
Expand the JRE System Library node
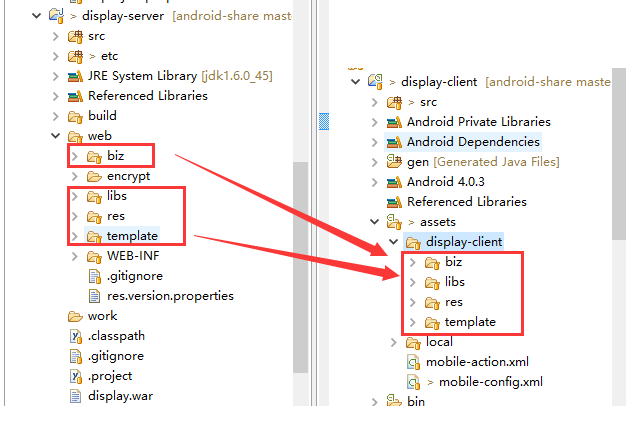click(56, 76)
